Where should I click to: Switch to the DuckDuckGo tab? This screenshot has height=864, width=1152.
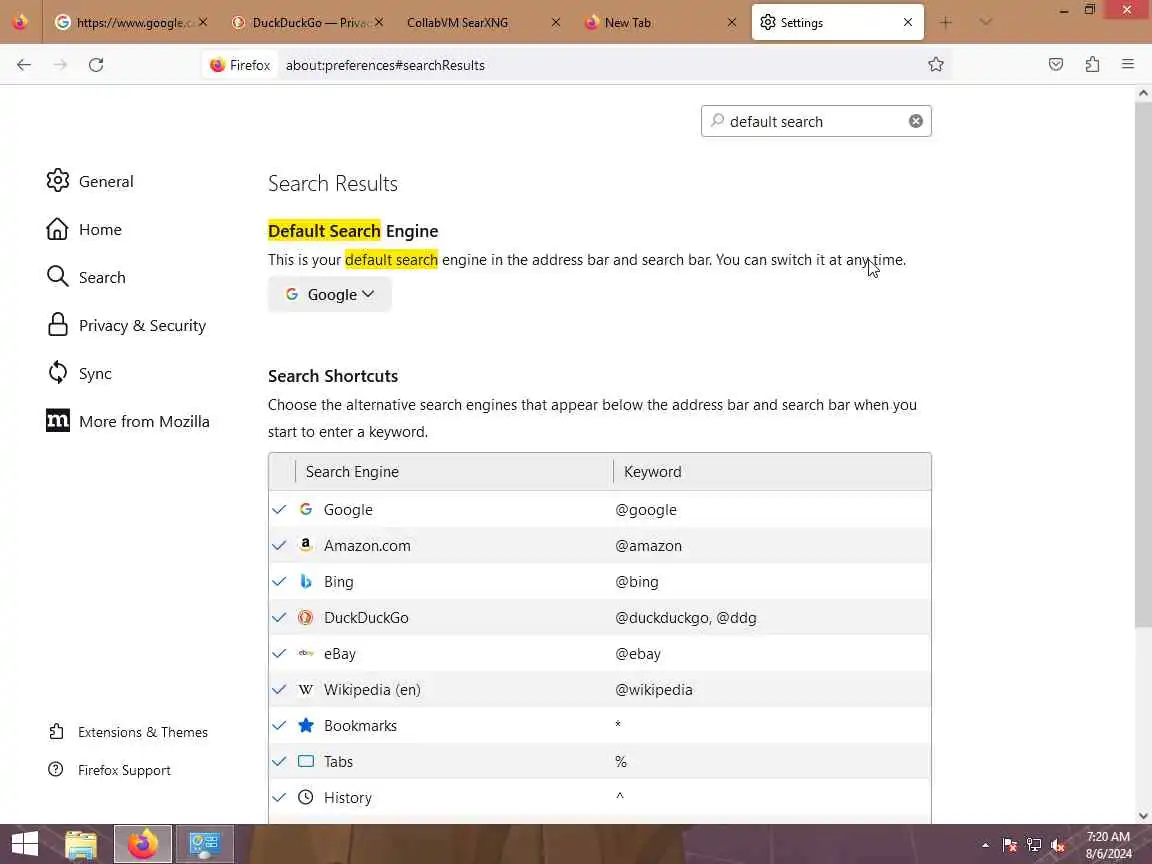click(x=309, y=23)
